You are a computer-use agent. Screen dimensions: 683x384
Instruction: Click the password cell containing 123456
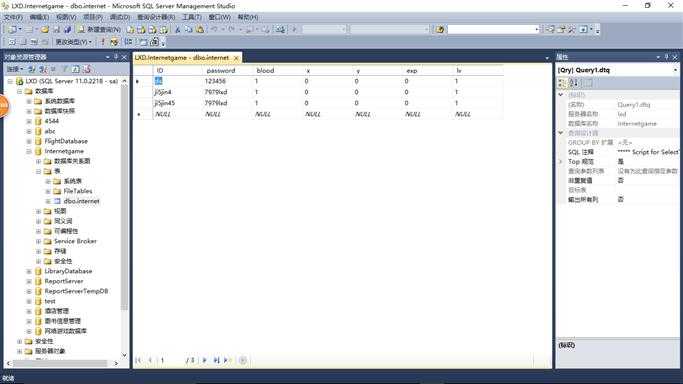click(227, 81)
